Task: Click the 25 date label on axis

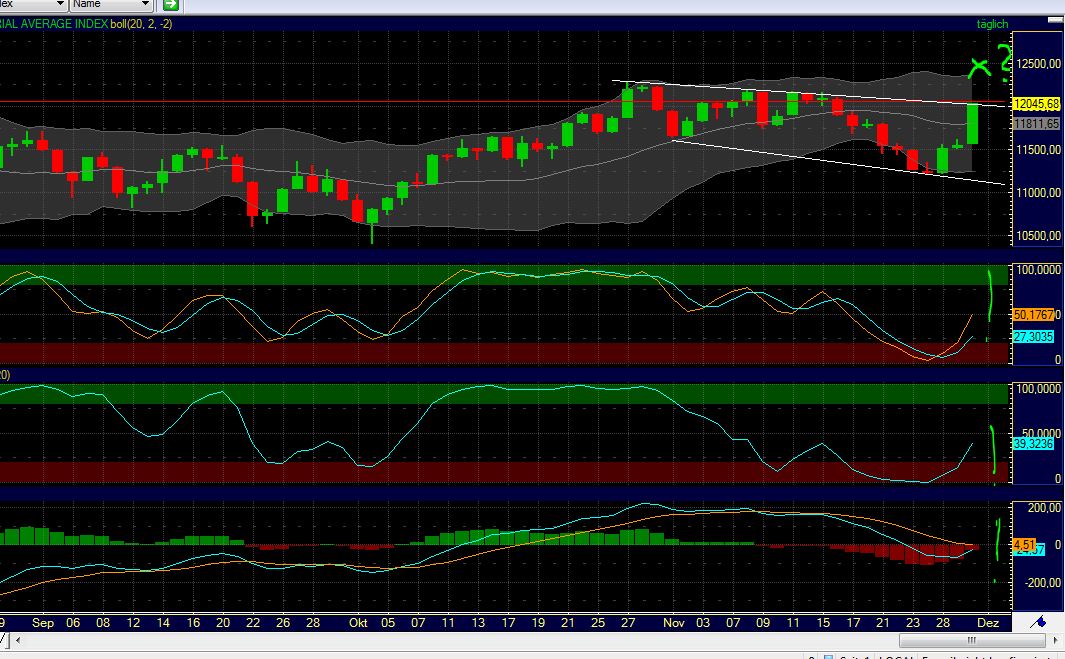Action: (598, 623)
